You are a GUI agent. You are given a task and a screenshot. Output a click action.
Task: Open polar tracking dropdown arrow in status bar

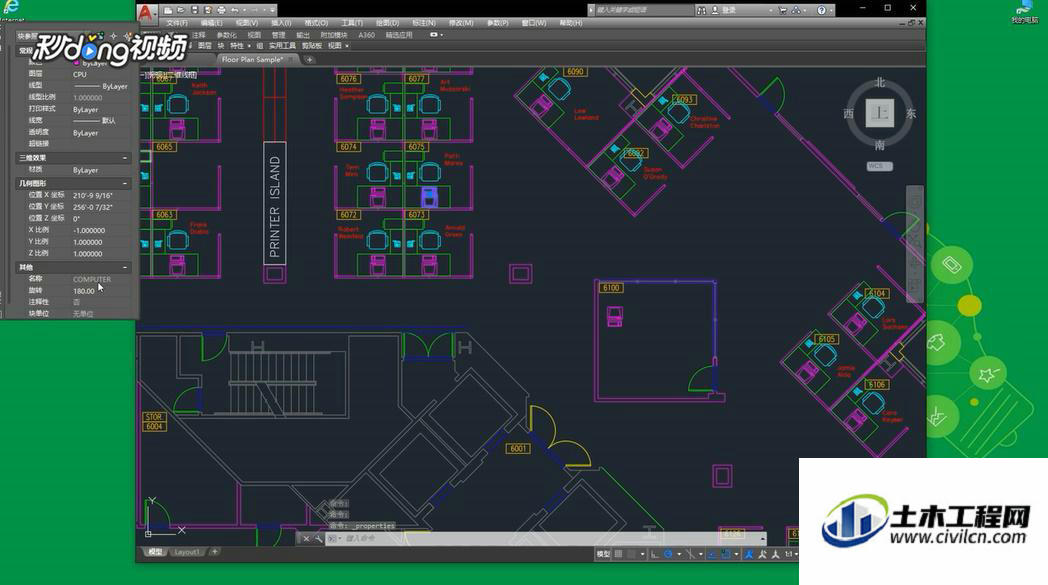click(679, 554)
